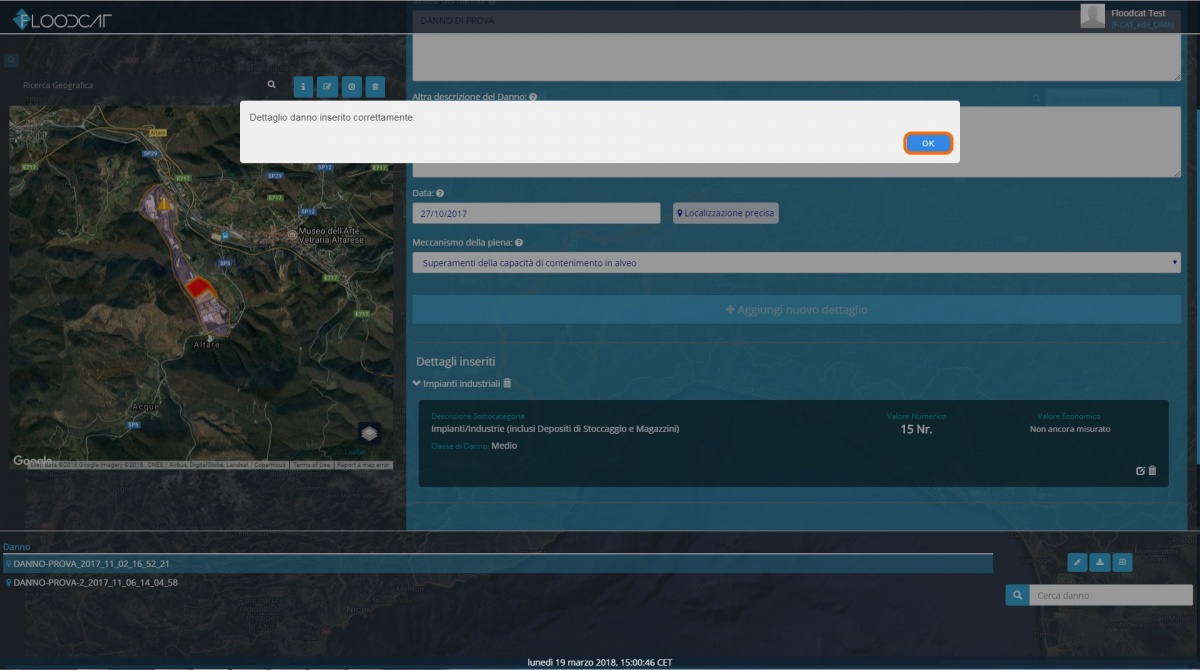Click the date and time in status bar
Image resolution: width=1200 pixels, height=670 pixels.
coord(600,662)
